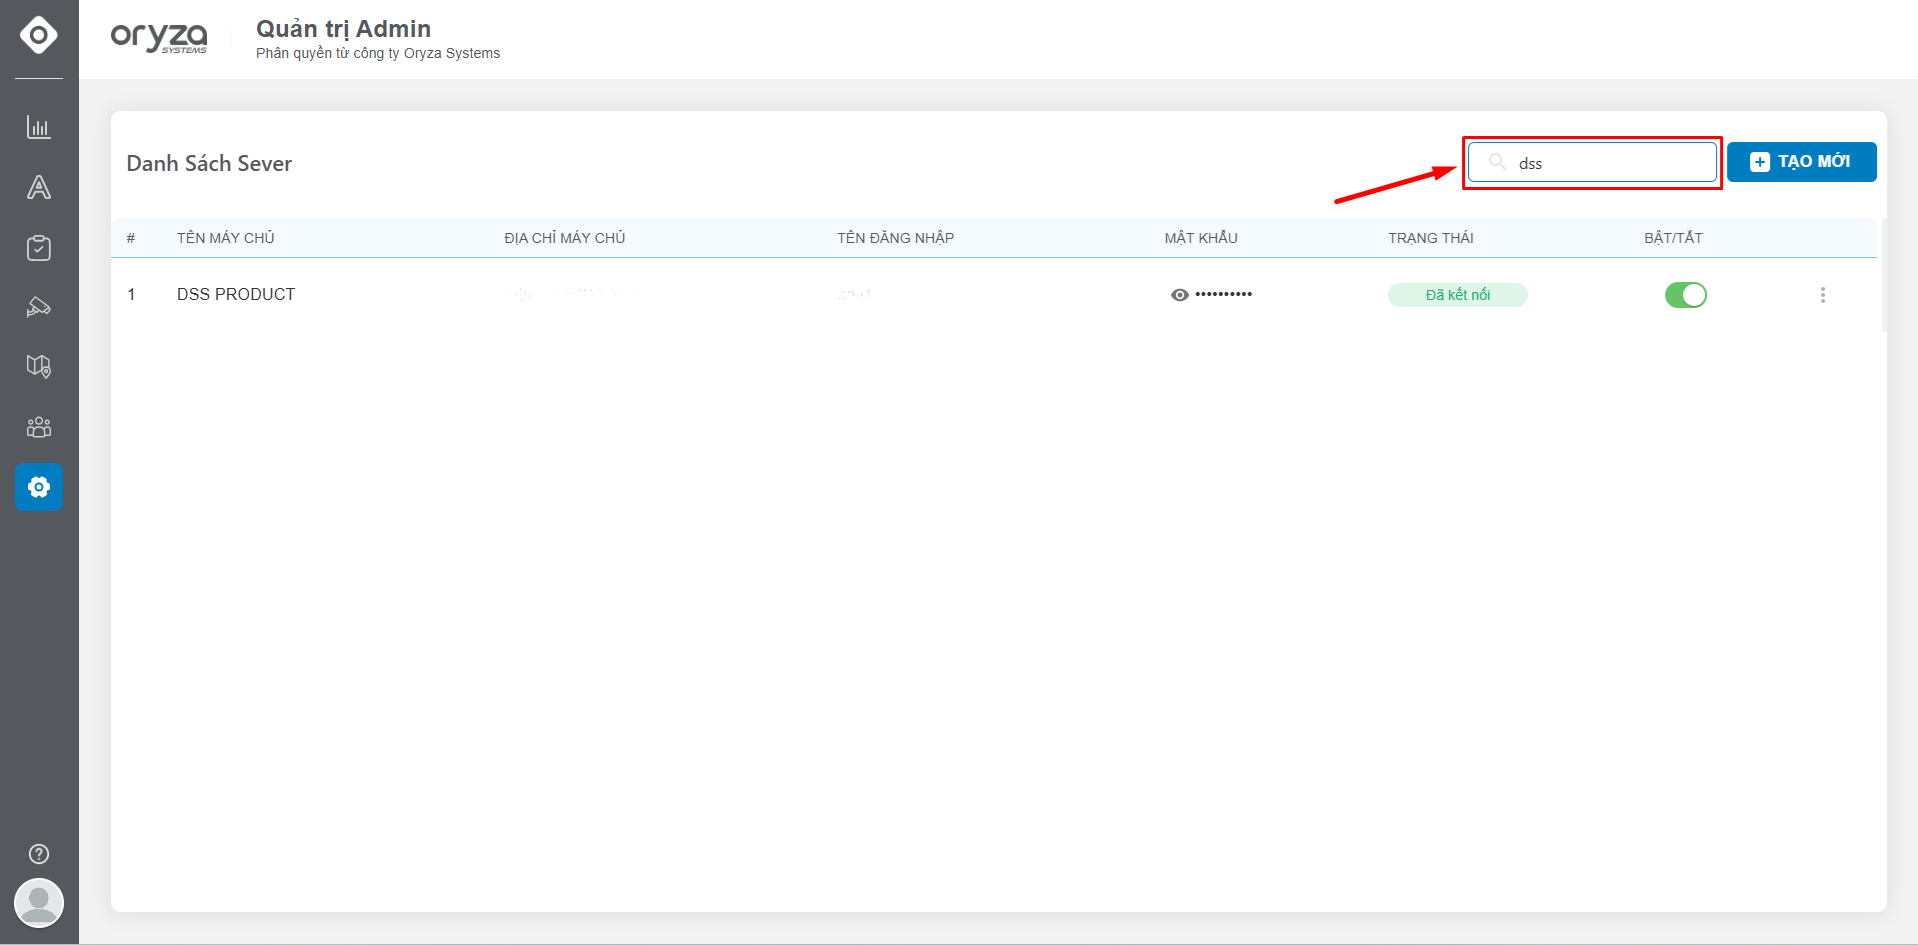Screen dimensions: 1918x945
Task: Click row number 1 cell
Action: point(131,294)
